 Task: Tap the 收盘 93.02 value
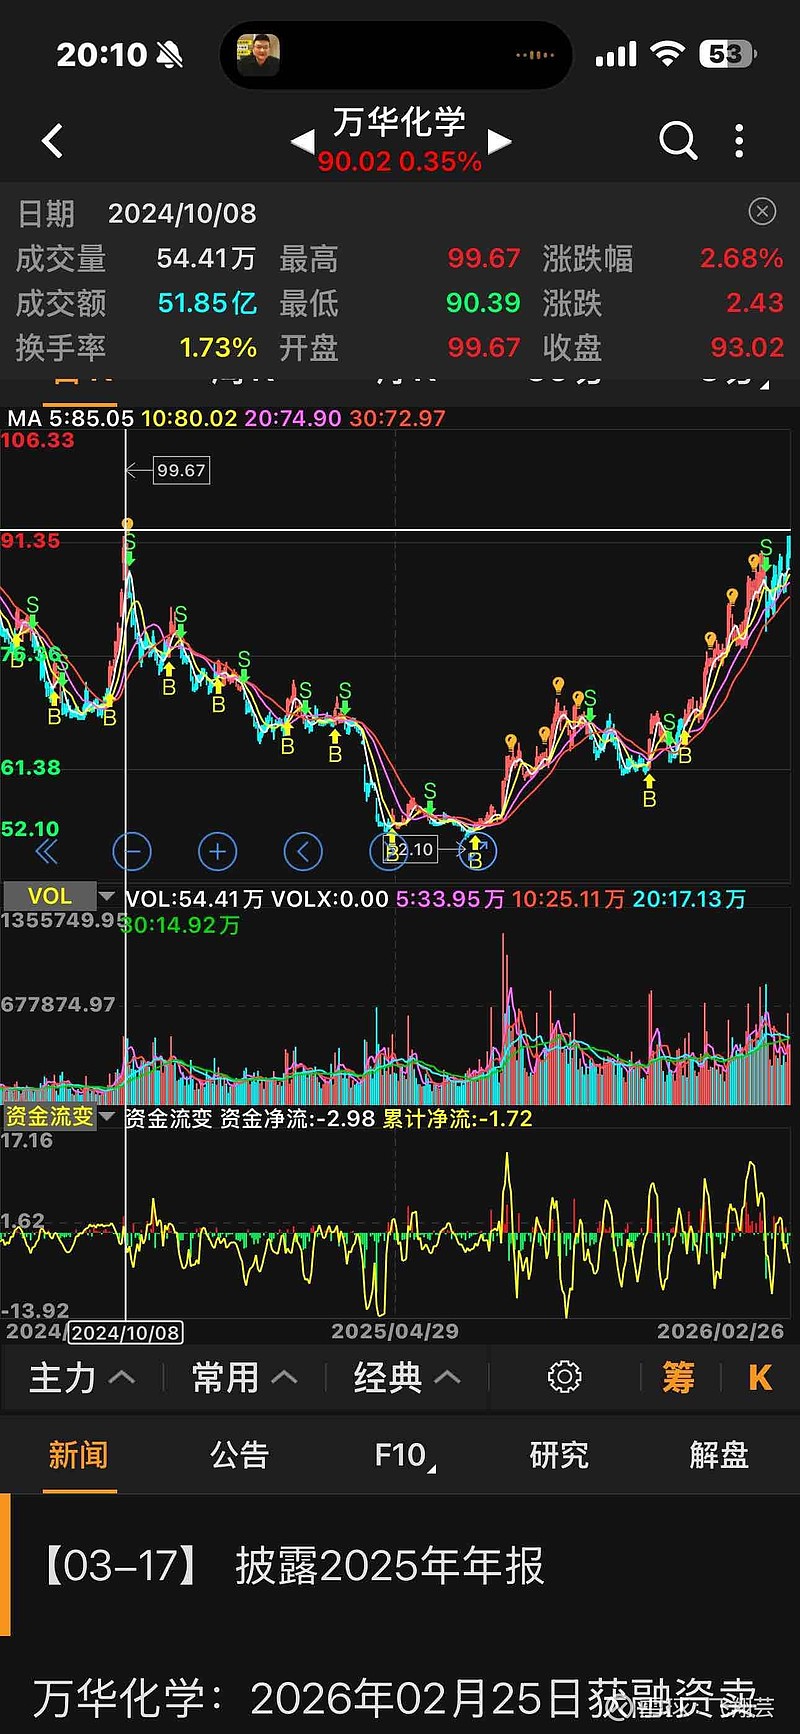point(747,347)
